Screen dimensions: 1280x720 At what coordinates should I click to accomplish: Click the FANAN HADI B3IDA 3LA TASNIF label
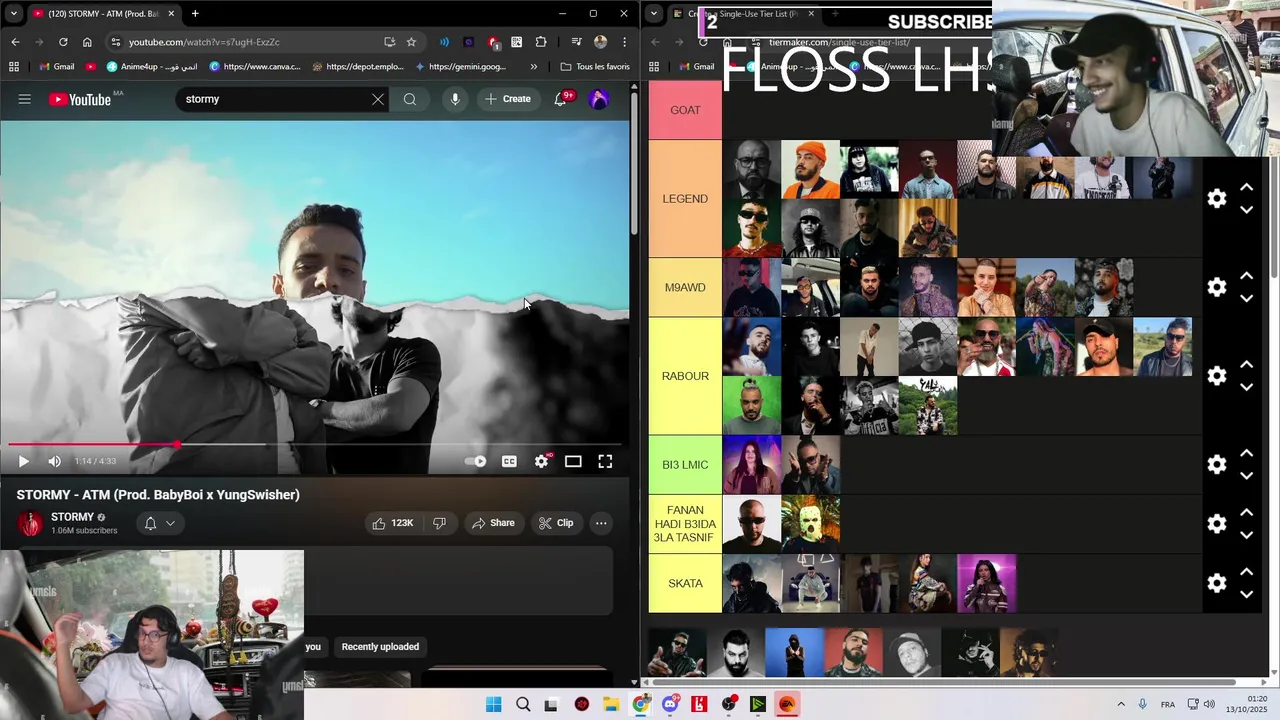[x=685, y=524]
